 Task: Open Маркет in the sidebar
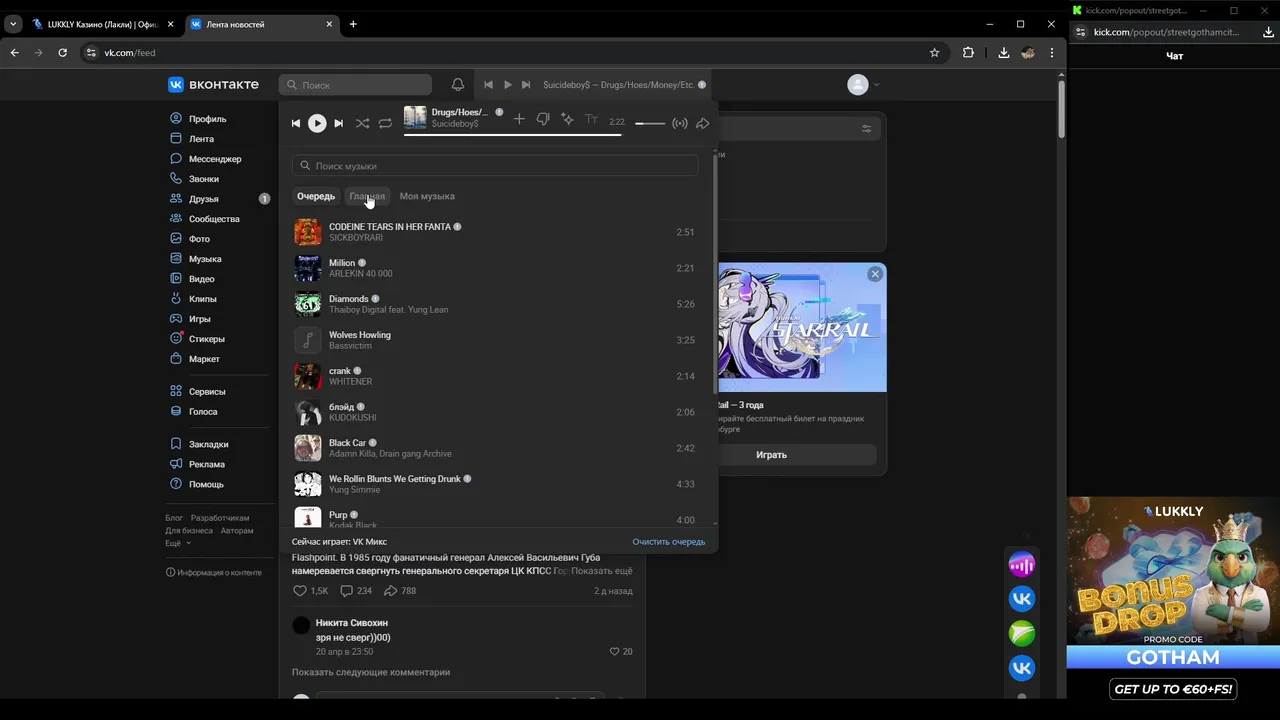(204, 359)
